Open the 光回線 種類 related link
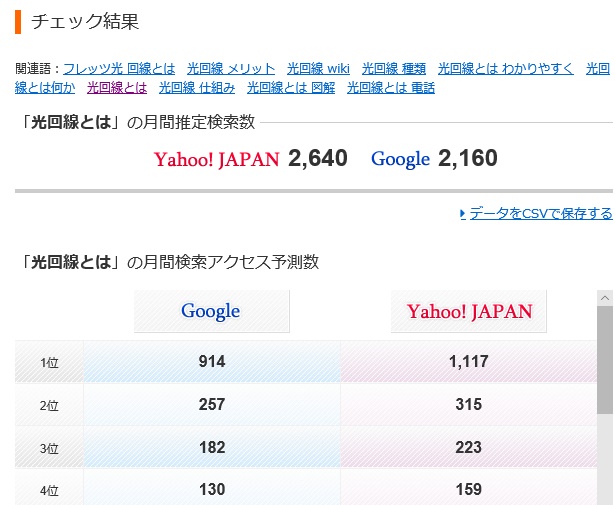Screen dimensions: 615x505 click(x=394, y=69)
